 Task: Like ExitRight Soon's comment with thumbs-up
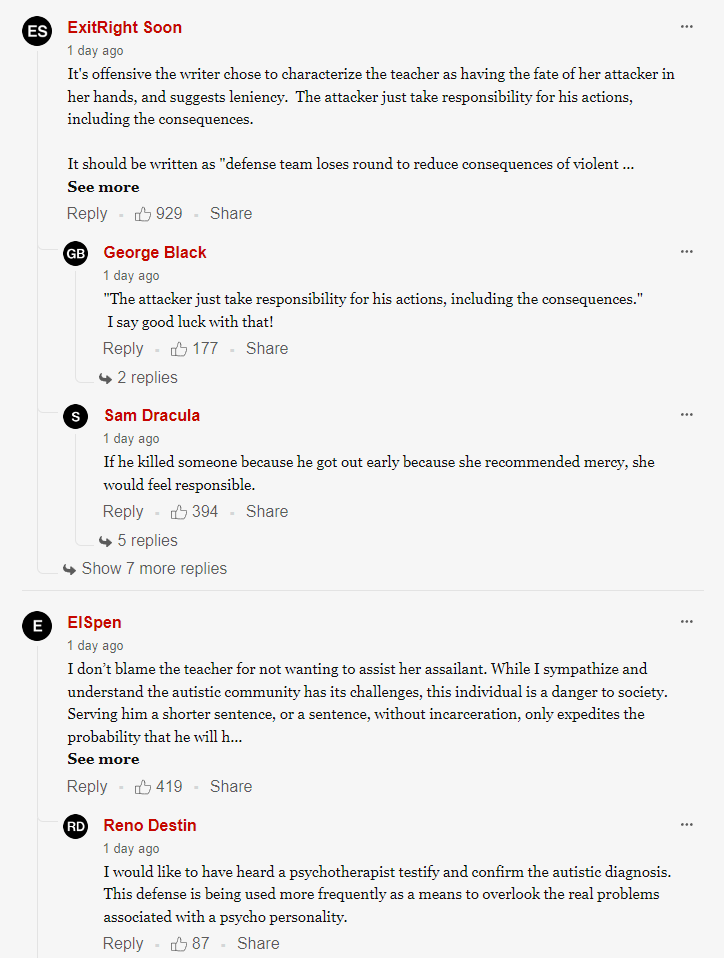[142, 214]
